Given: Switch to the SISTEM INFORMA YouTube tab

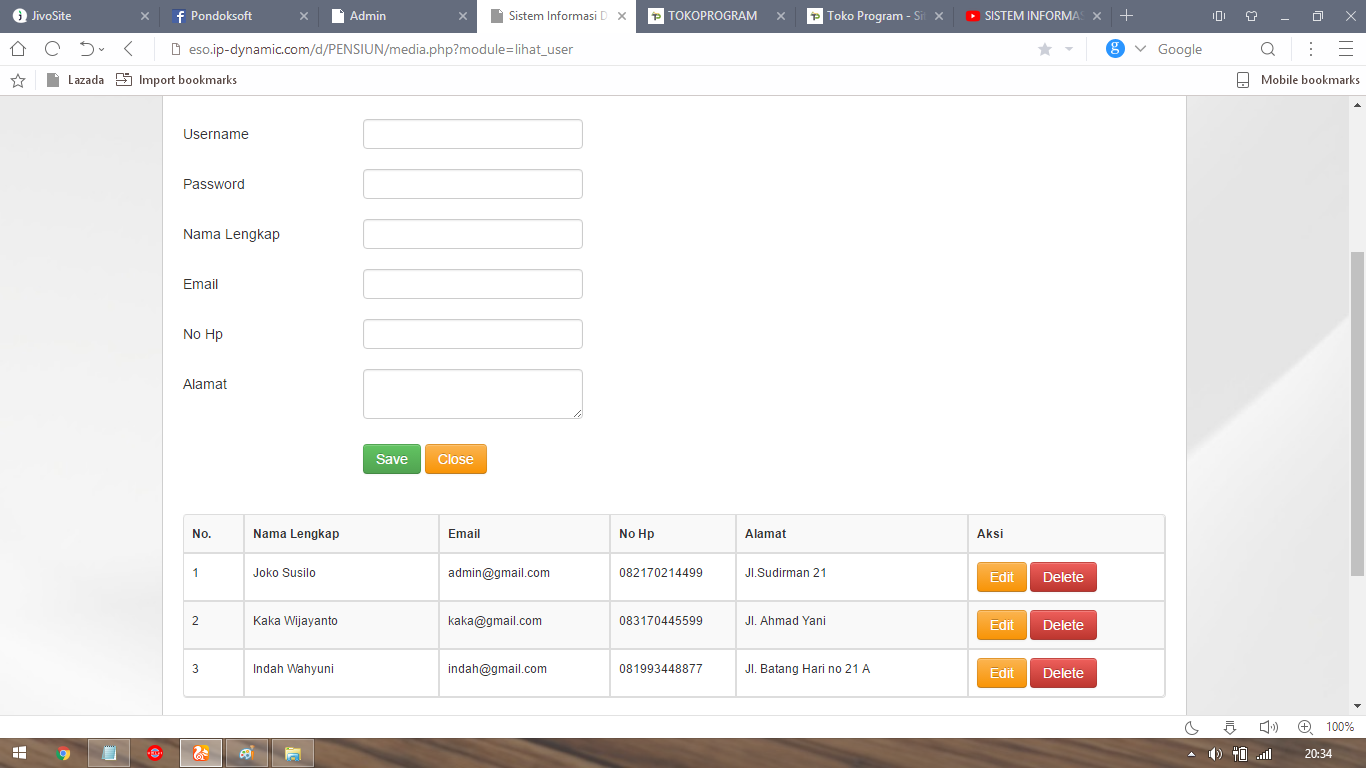Looking at the screenshot, I should 1032,16.
